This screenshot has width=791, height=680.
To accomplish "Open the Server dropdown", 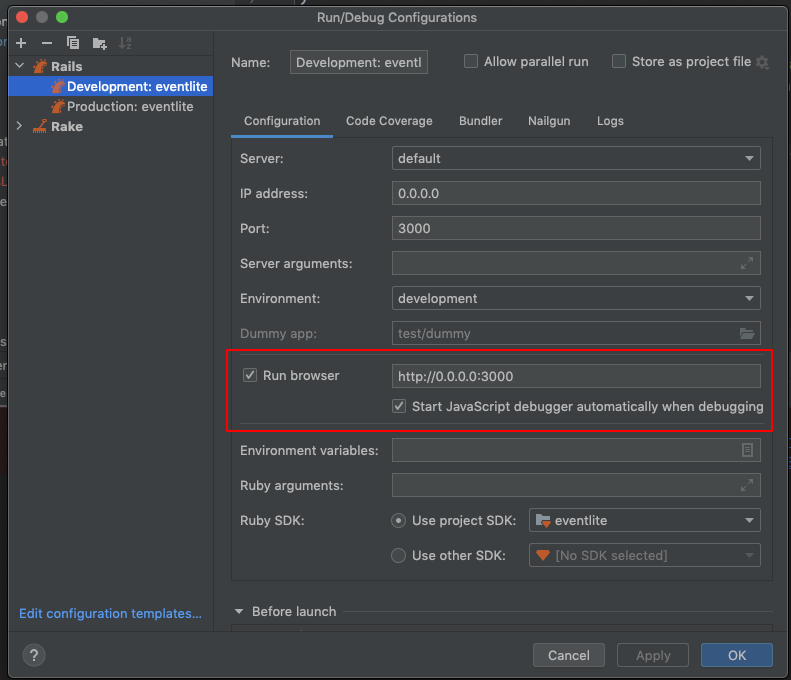I will (x=576, y=158).
